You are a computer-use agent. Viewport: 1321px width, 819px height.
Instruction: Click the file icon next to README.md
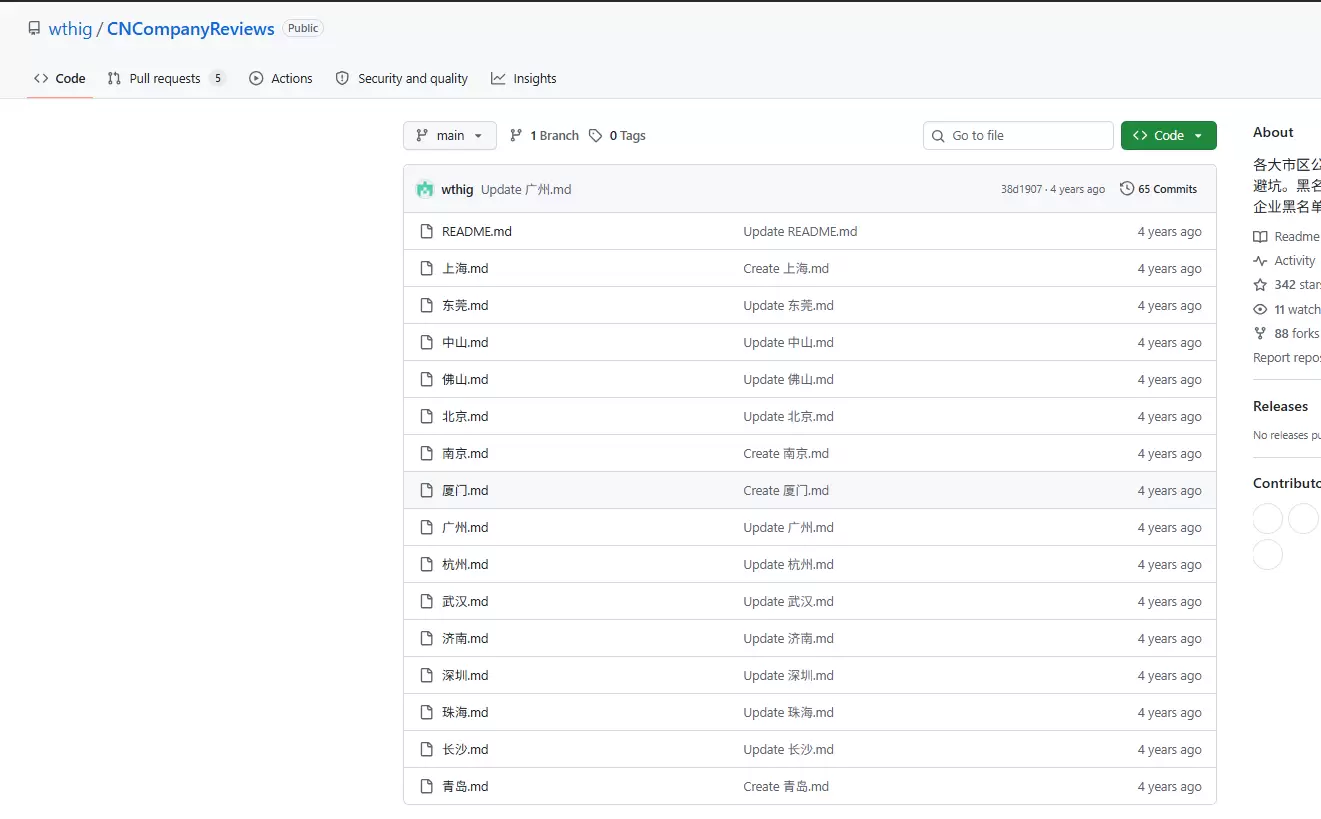426,232
